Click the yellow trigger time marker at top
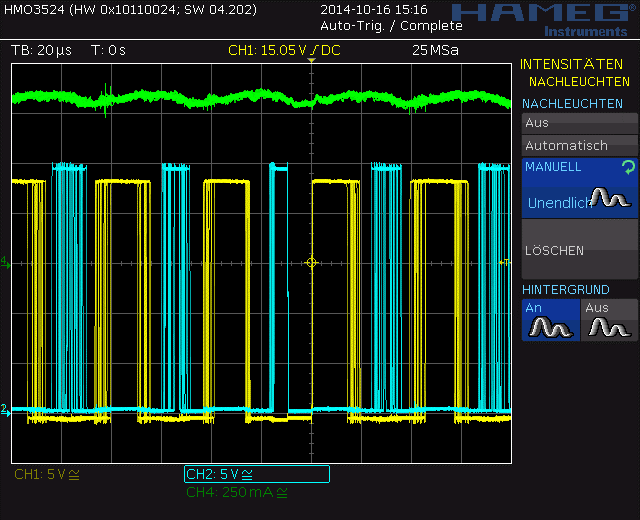Image resolution: width=640 pixels, height=520 pixels. coord(311,62)
